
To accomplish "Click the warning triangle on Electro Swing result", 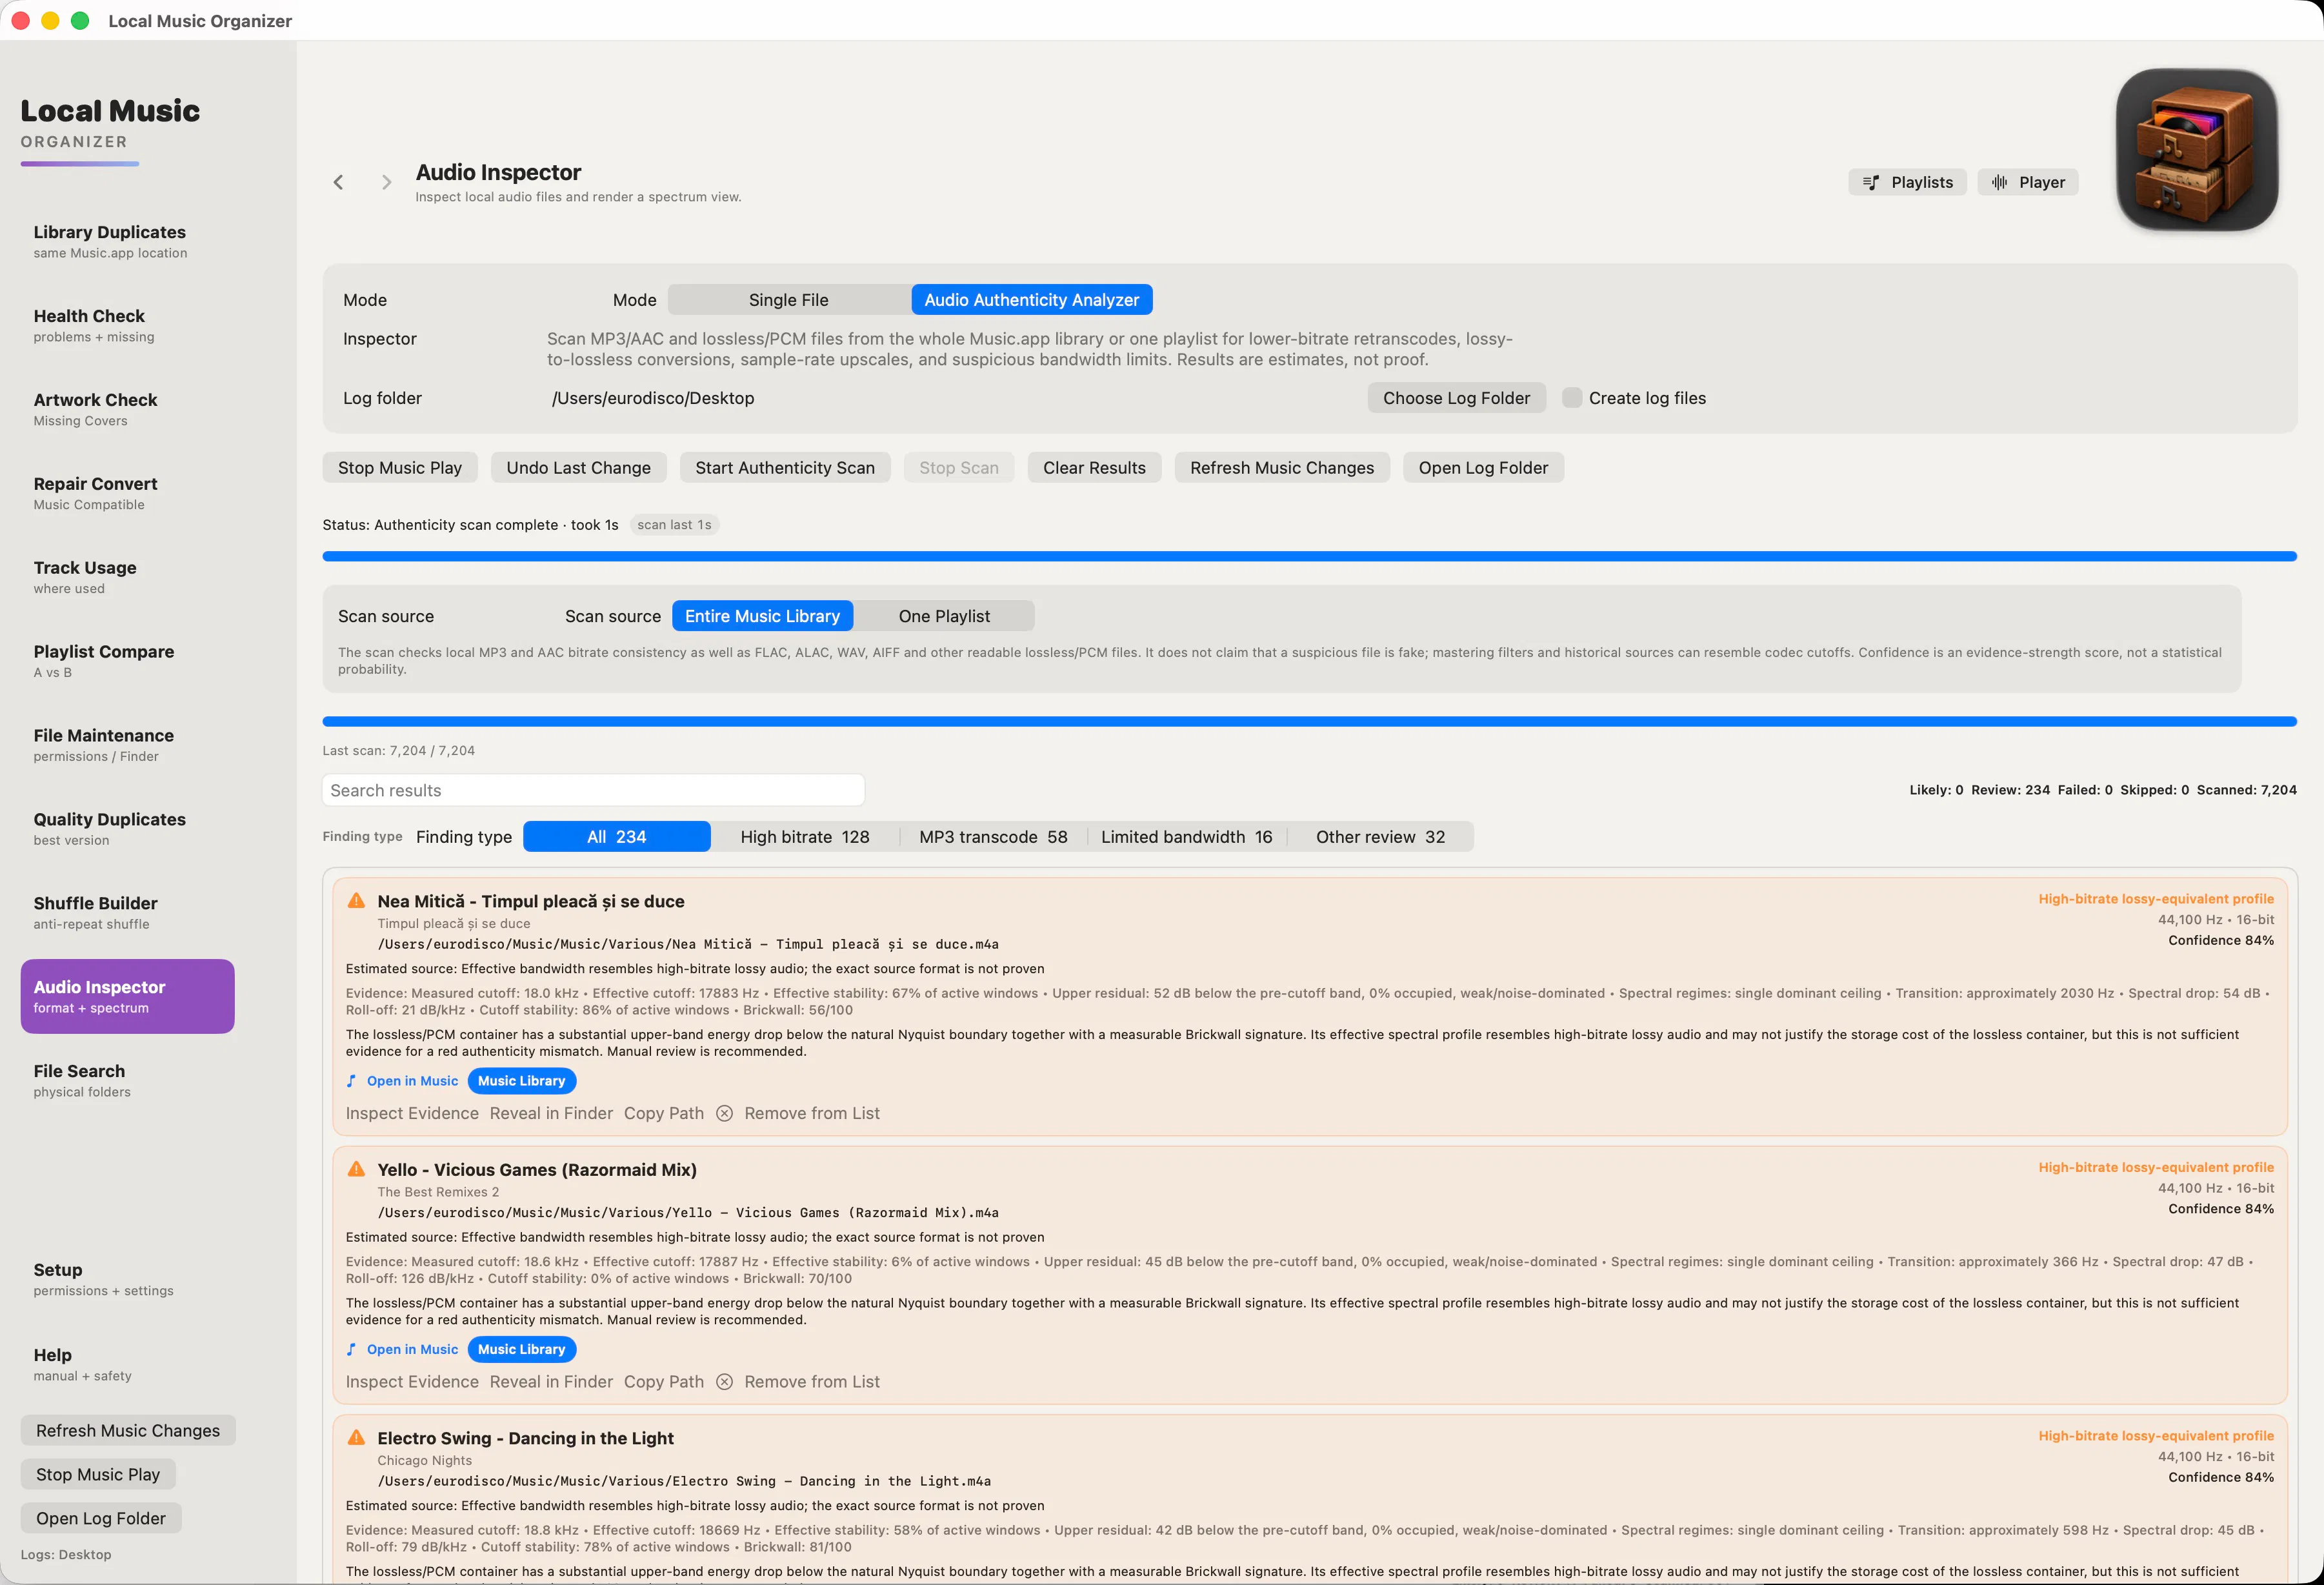I will (x=356, y=1438).
